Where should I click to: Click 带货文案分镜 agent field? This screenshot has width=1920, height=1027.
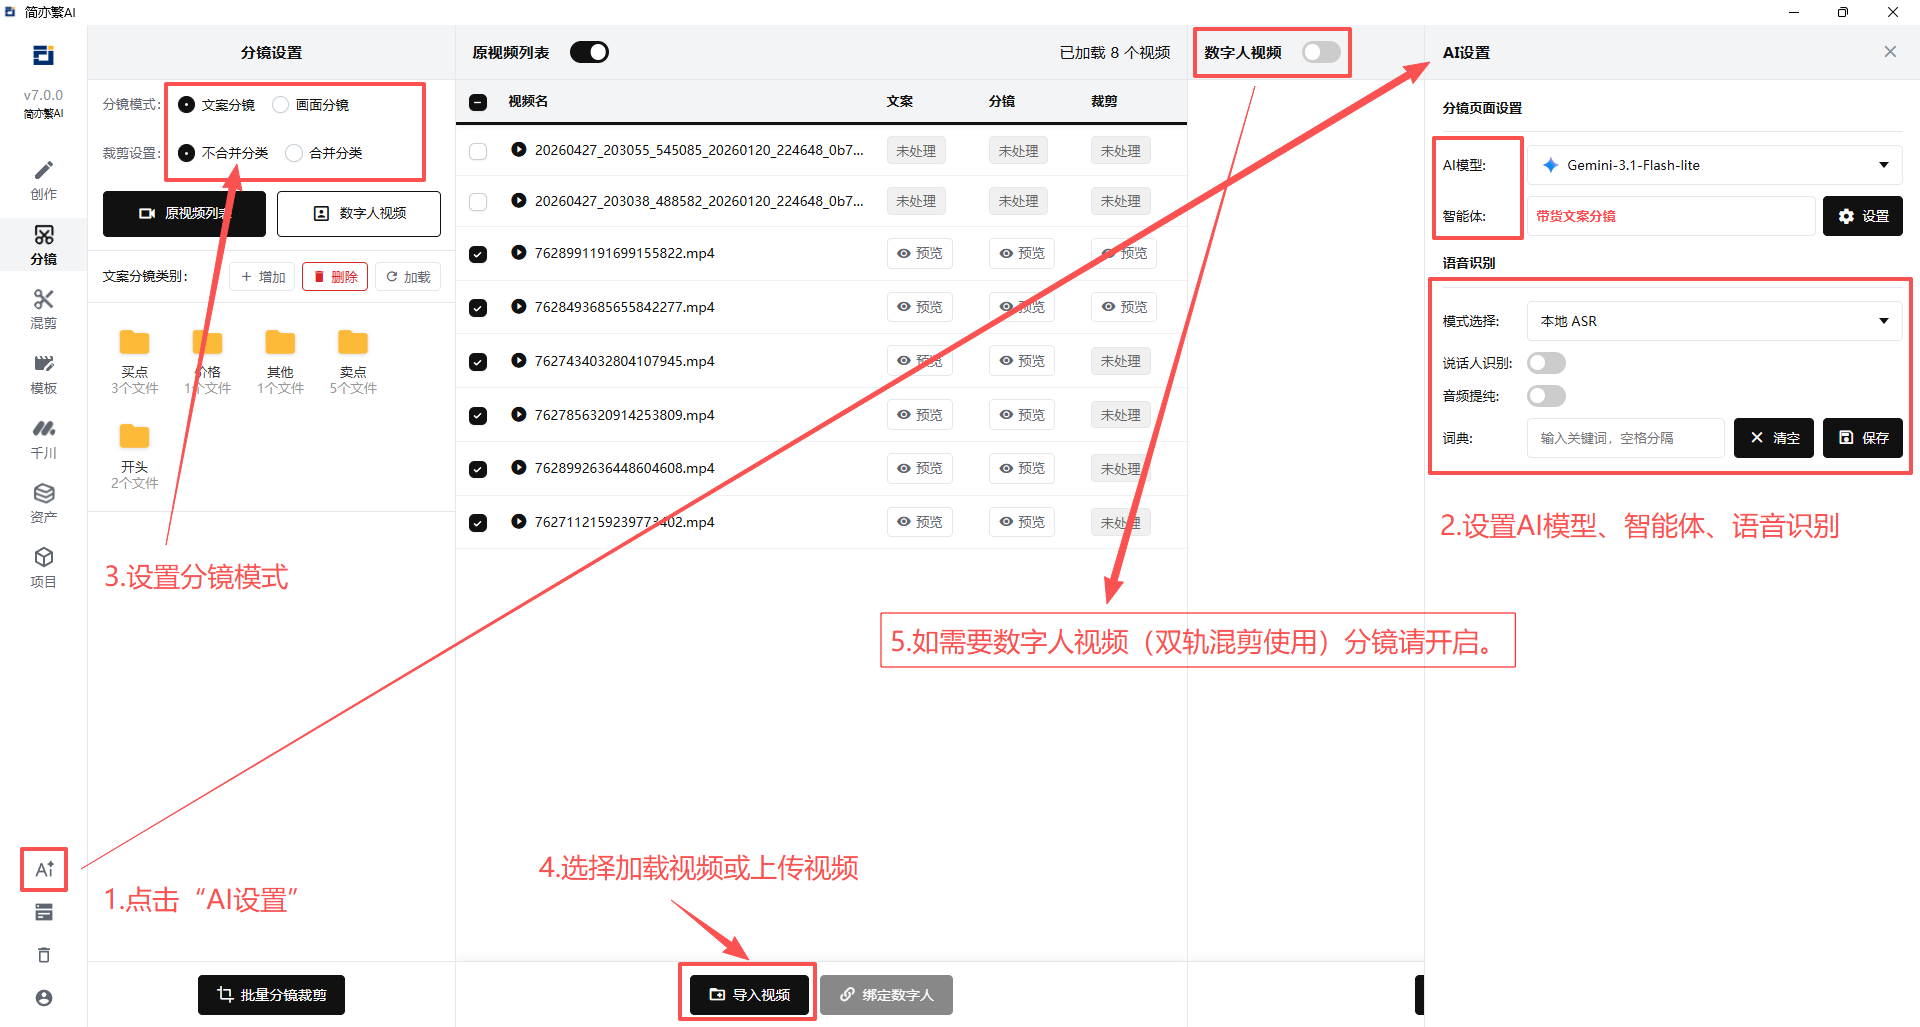[1671, 216]
